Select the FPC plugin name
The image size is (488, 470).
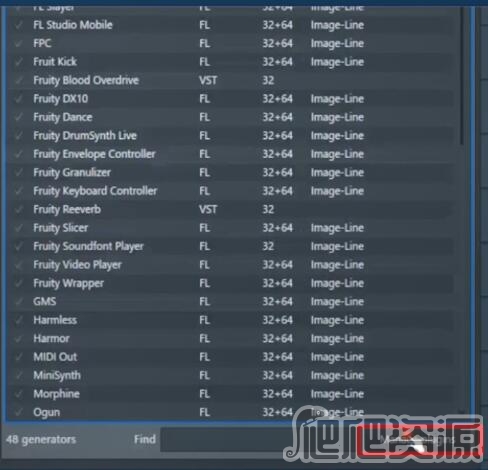click(42, 43)
